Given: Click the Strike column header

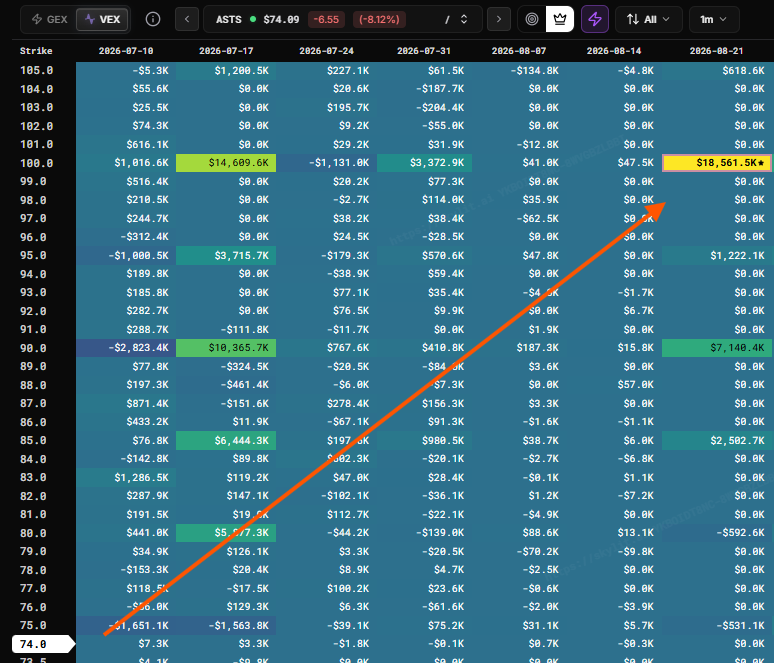Looking at the screenshot, I should [x=36, y=51].
